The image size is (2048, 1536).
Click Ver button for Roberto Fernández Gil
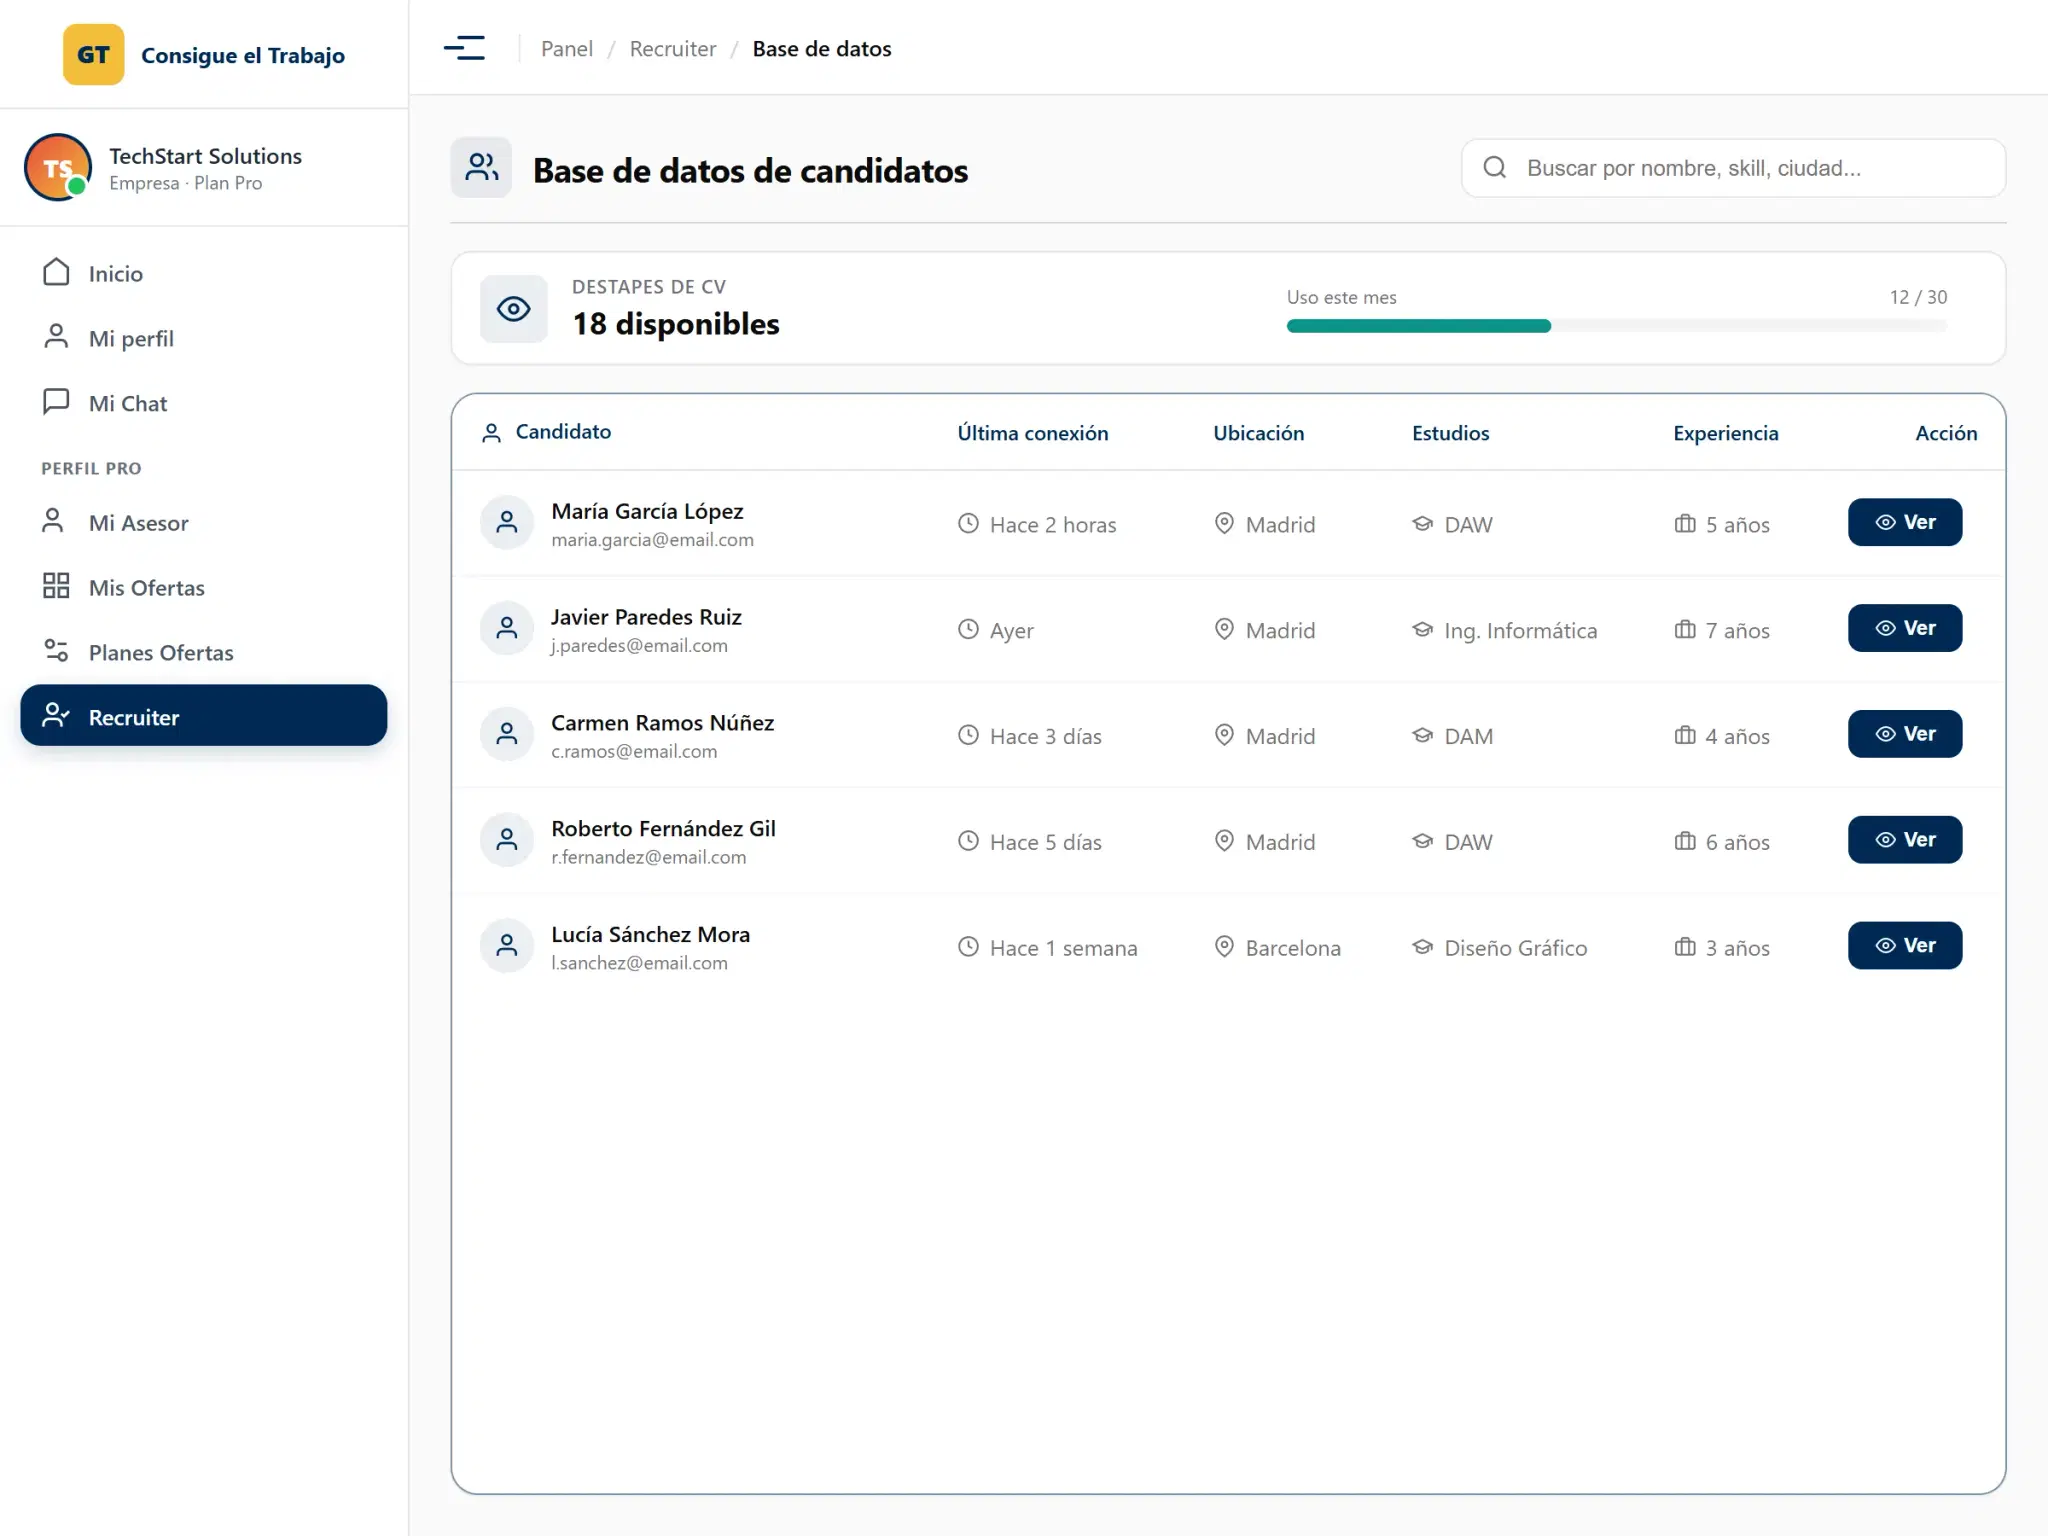pos(1905,841)
